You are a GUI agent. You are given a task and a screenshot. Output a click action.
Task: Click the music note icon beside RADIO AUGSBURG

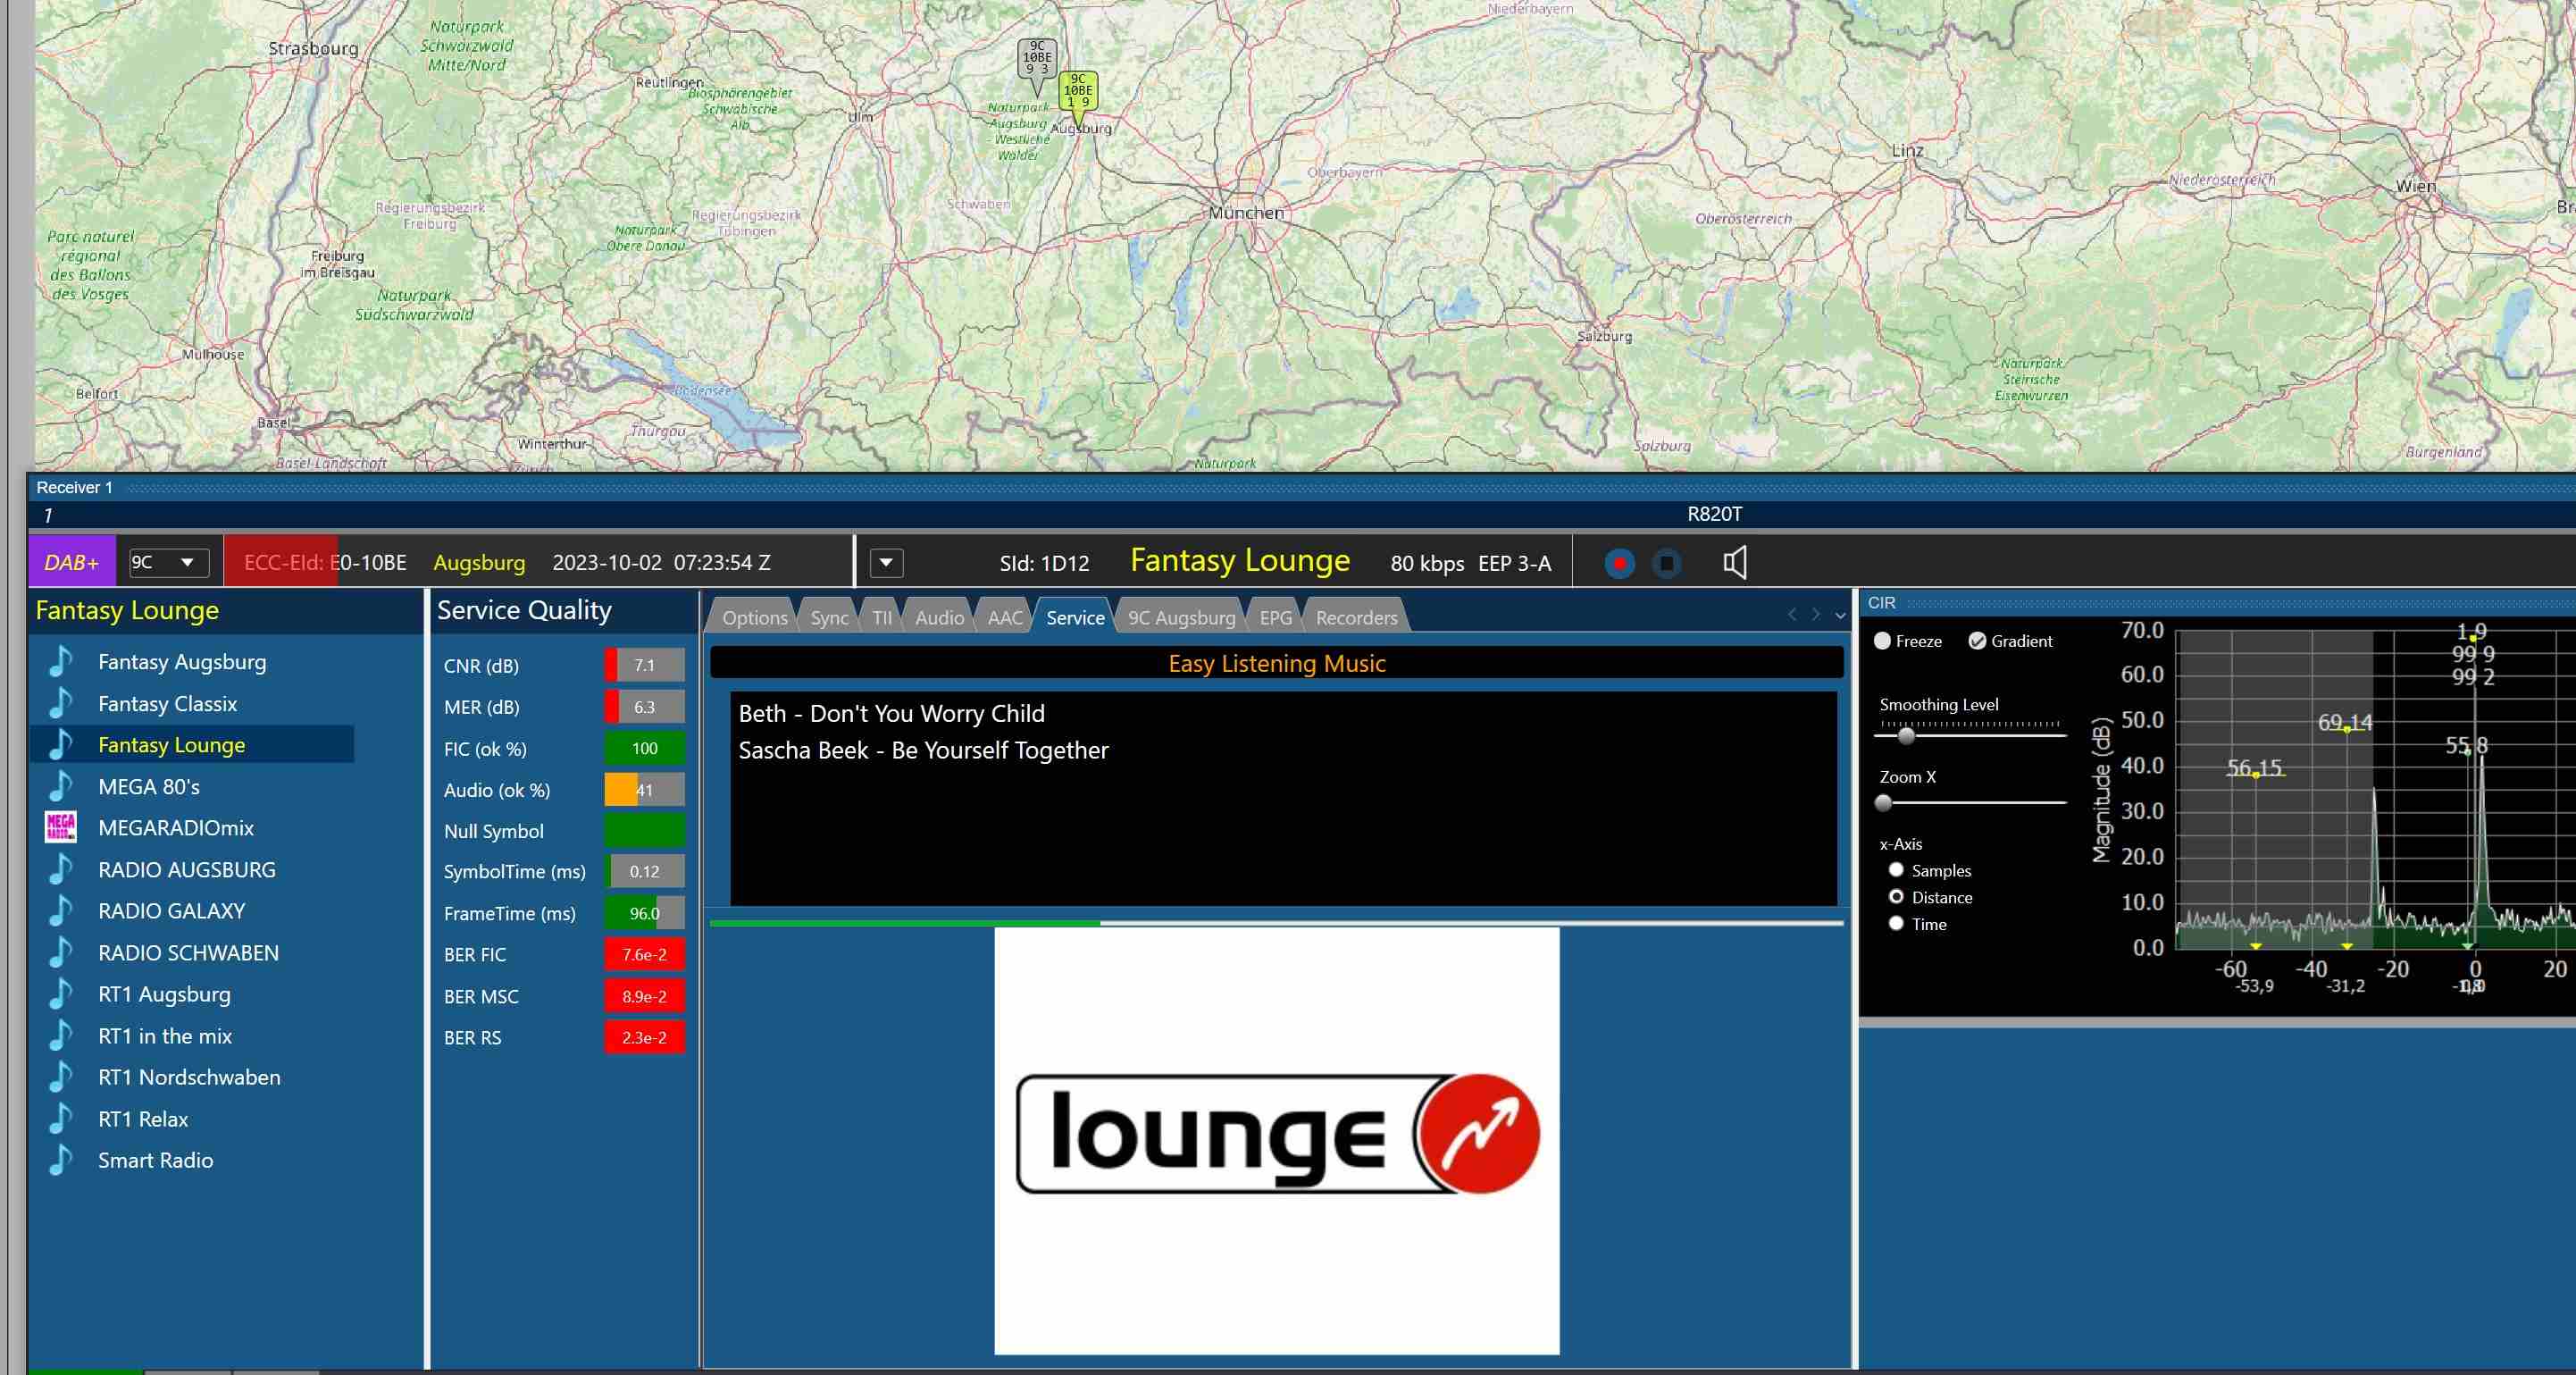61,870
